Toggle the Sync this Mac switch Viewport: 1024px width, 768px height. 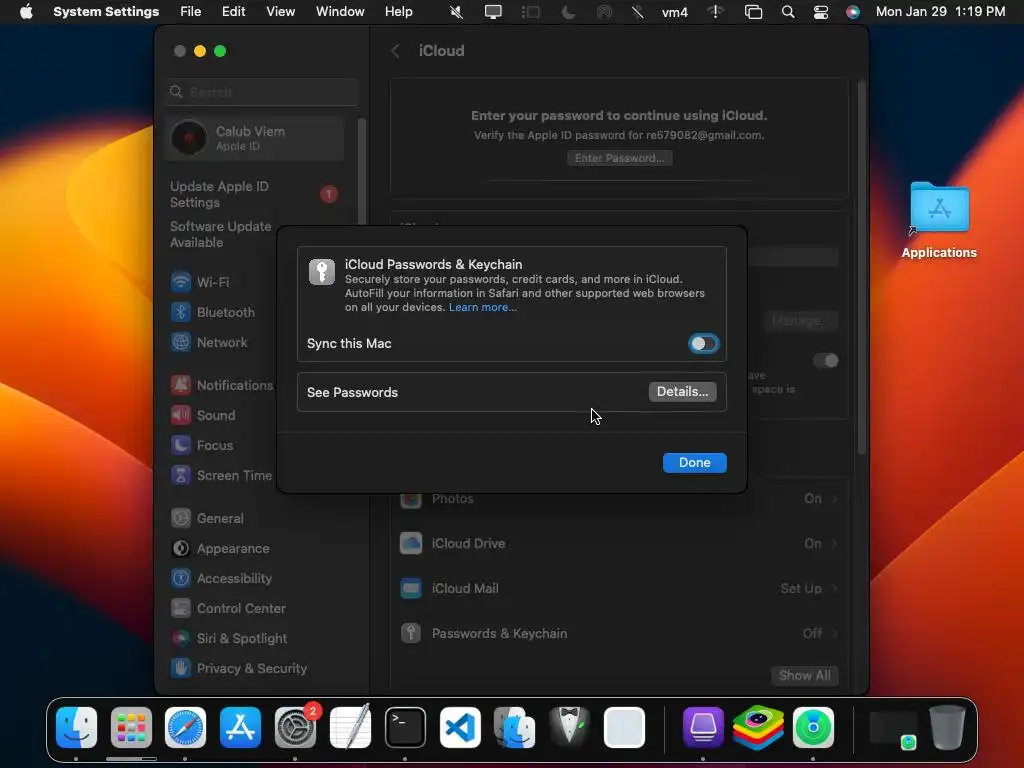point(703,344)
